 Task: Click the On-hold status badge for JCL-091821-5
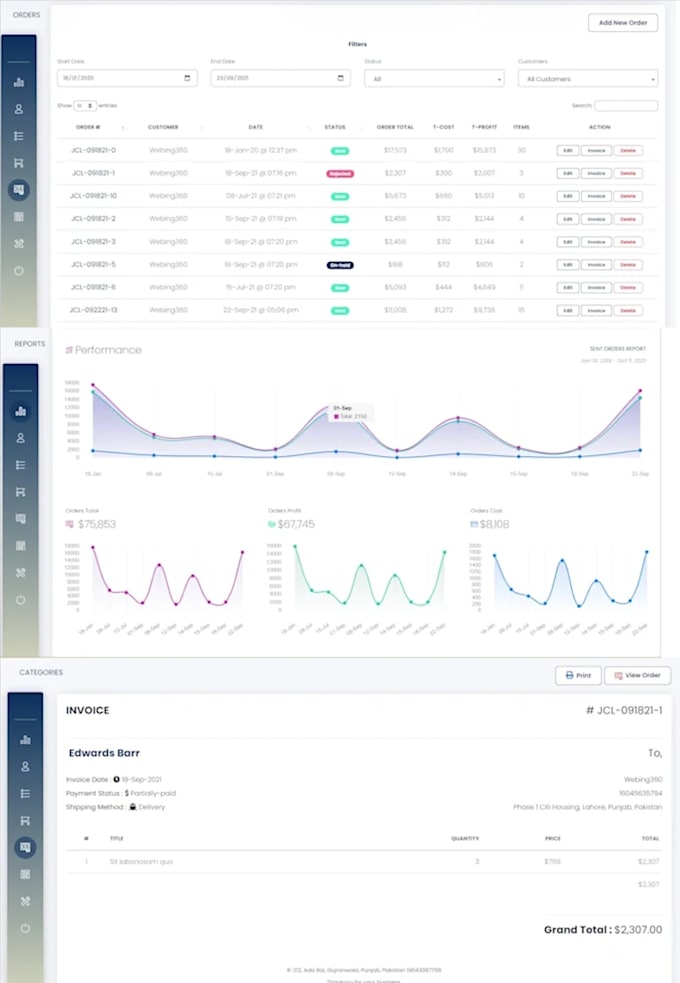coord(340,265)
